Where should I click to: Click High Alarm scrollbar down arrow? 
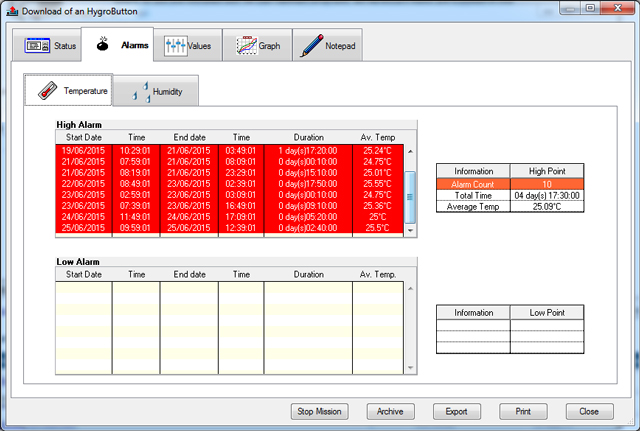tap(410, 231)
